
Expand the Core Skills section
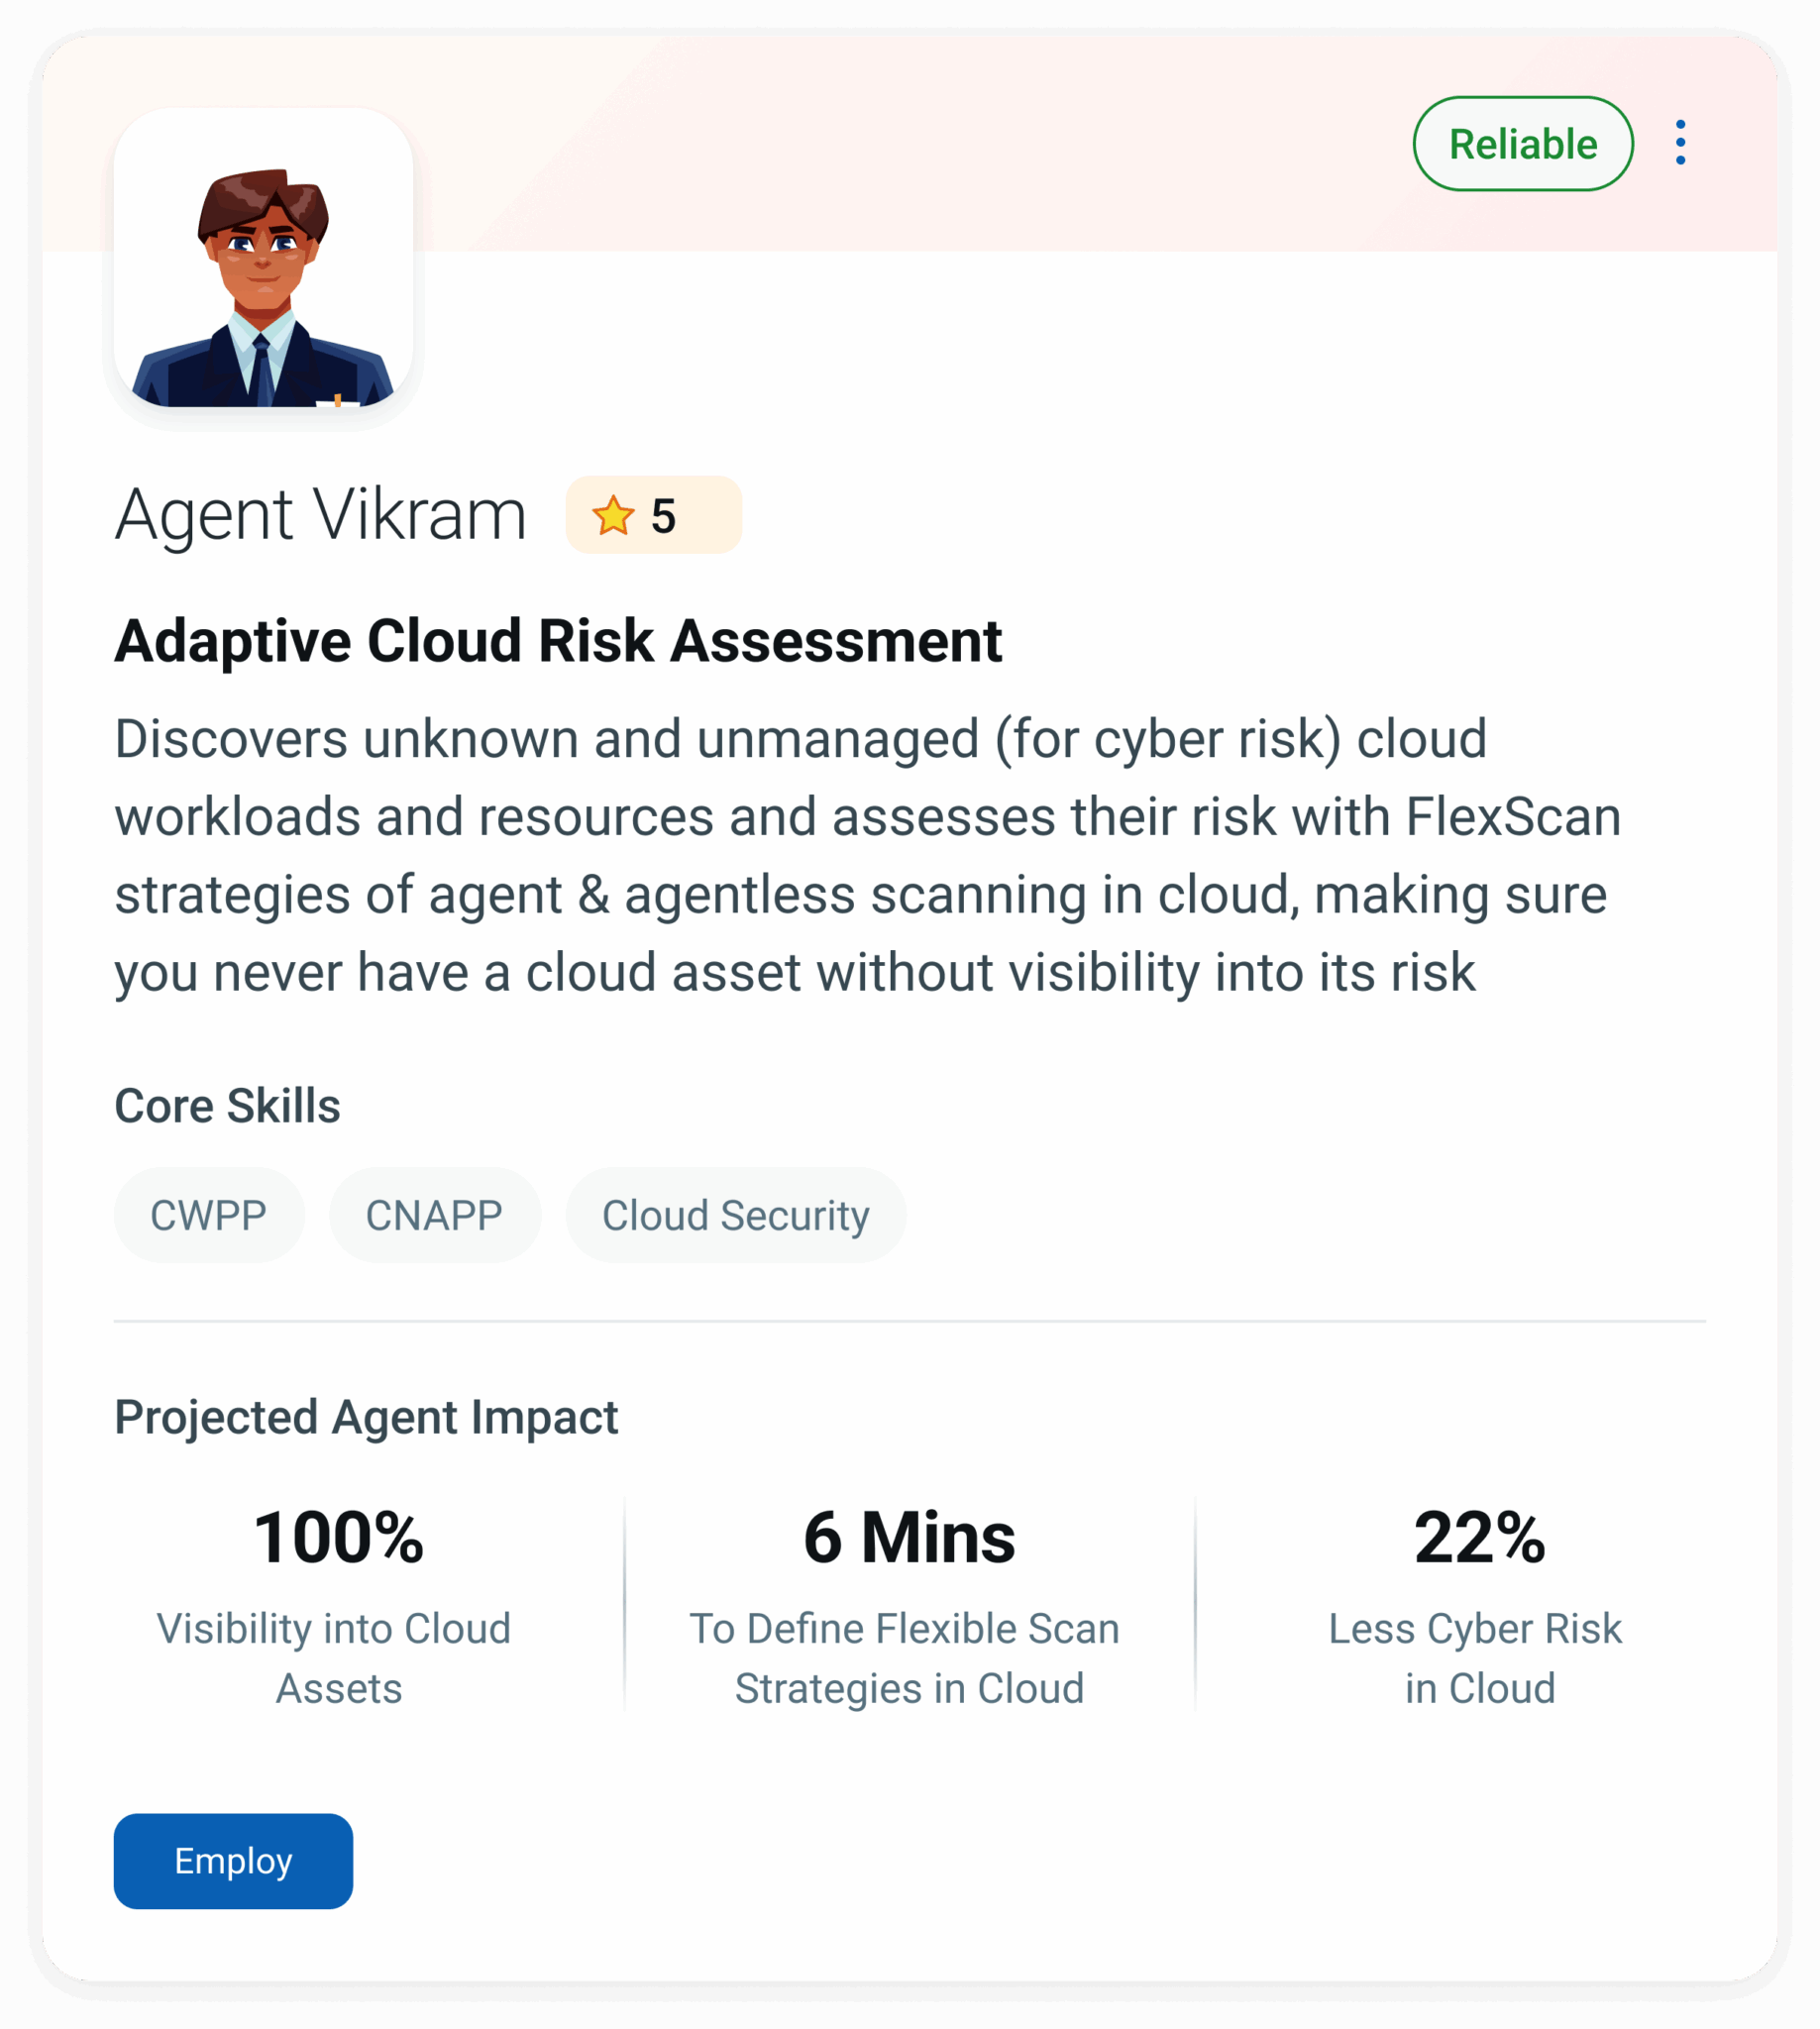(228, 1105)
